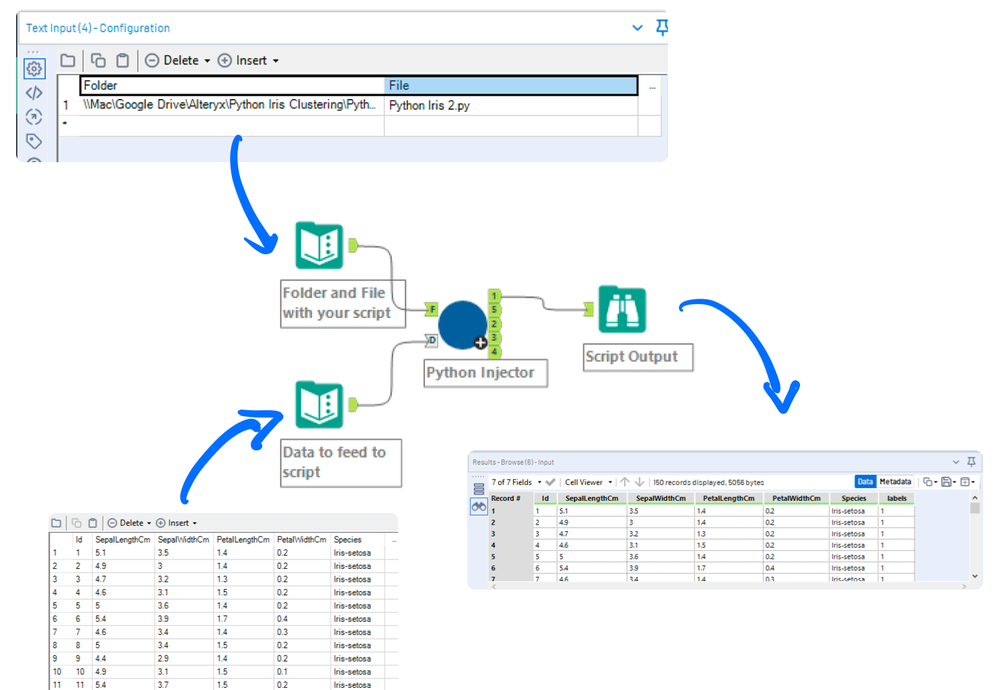Click the Results horizontal scrollbar right arrow

(x=963, y=586)
